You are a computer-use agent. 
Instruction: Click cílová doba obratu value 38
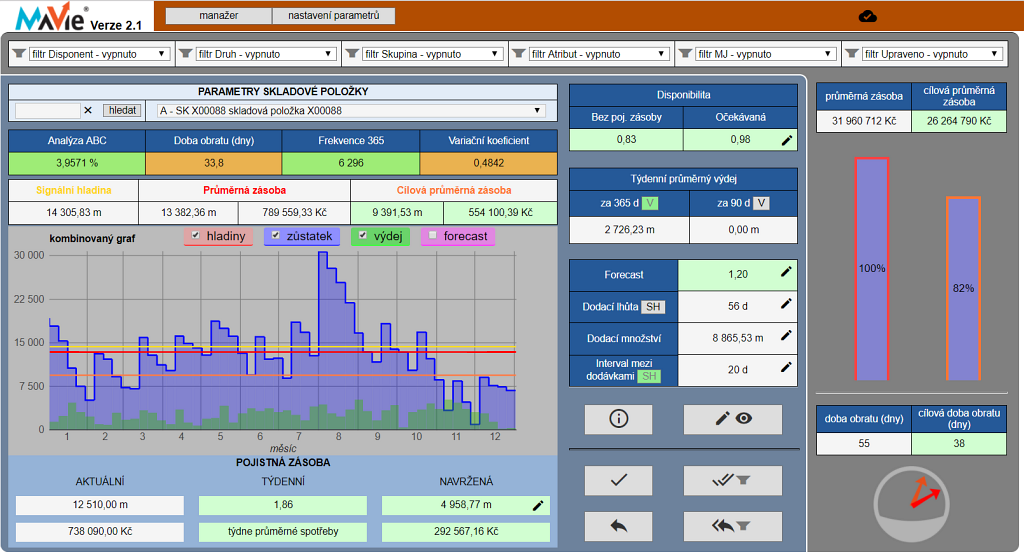[x=959, y=443]
